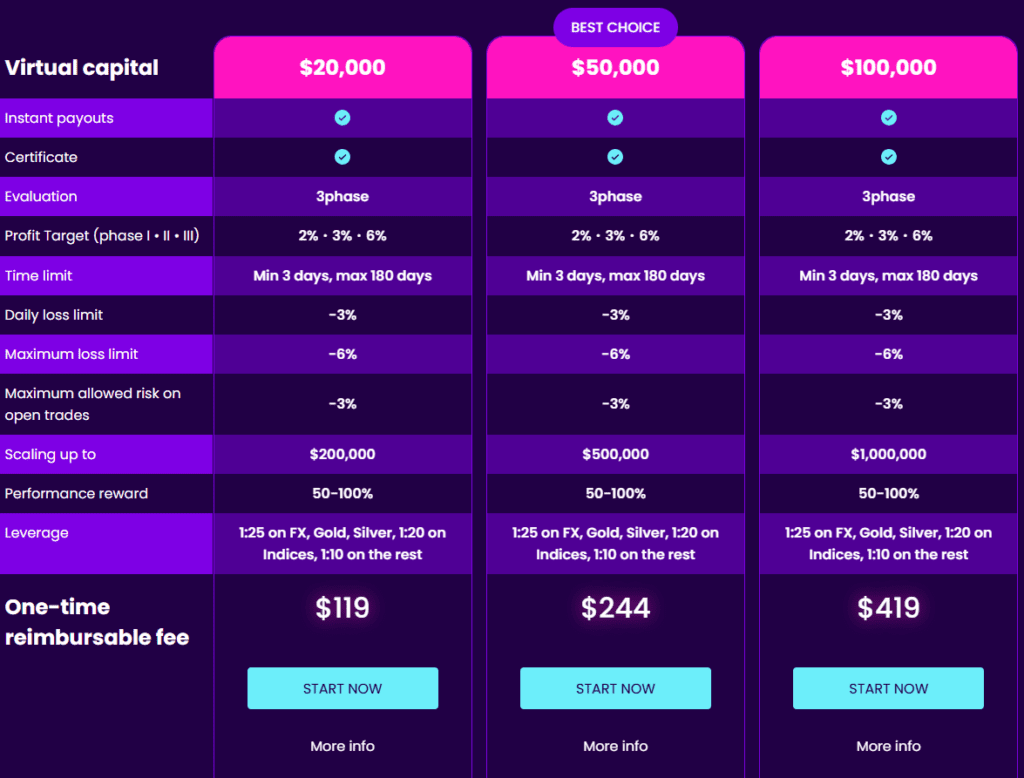Click START NOW under the $419 fee
This screenshot has height=778, width=1024.
point(888,688)
